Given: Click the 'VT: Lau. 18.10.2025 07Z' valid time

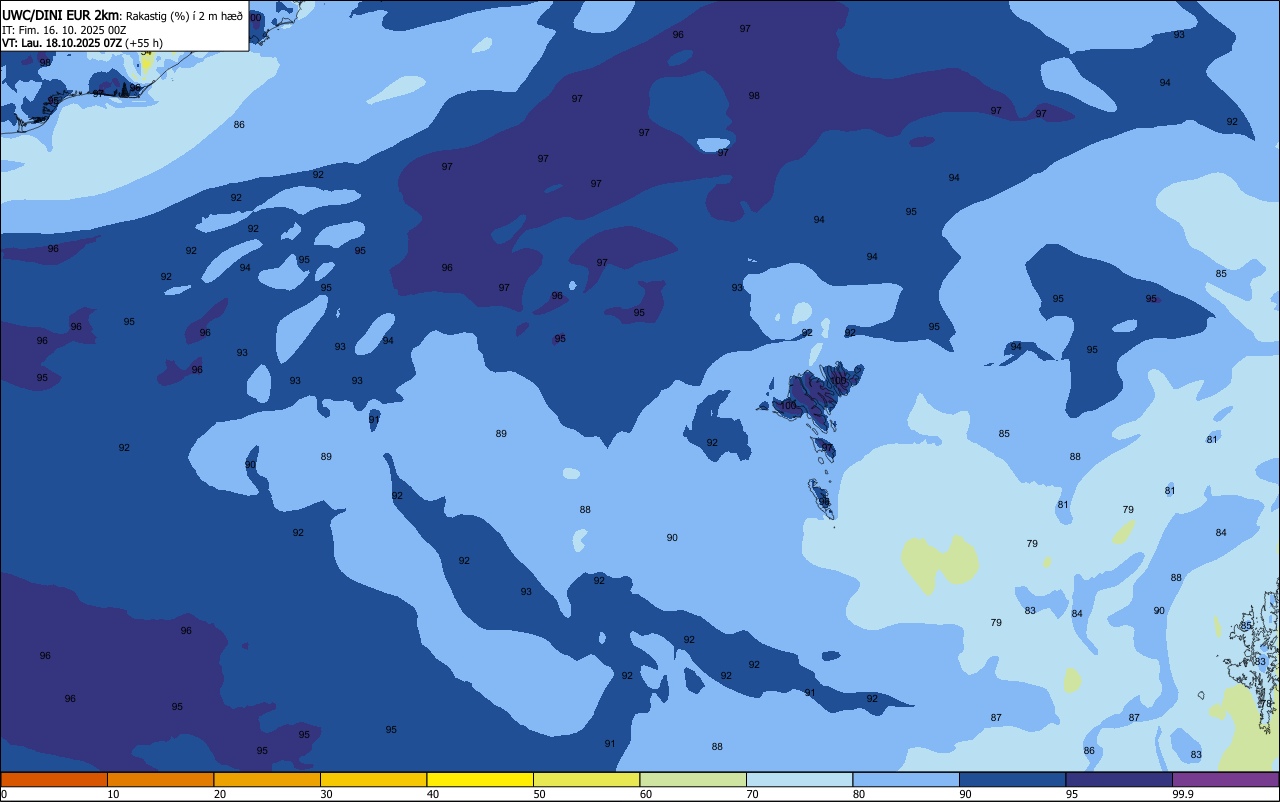Looking at the screenshot, I should (62, 43).
